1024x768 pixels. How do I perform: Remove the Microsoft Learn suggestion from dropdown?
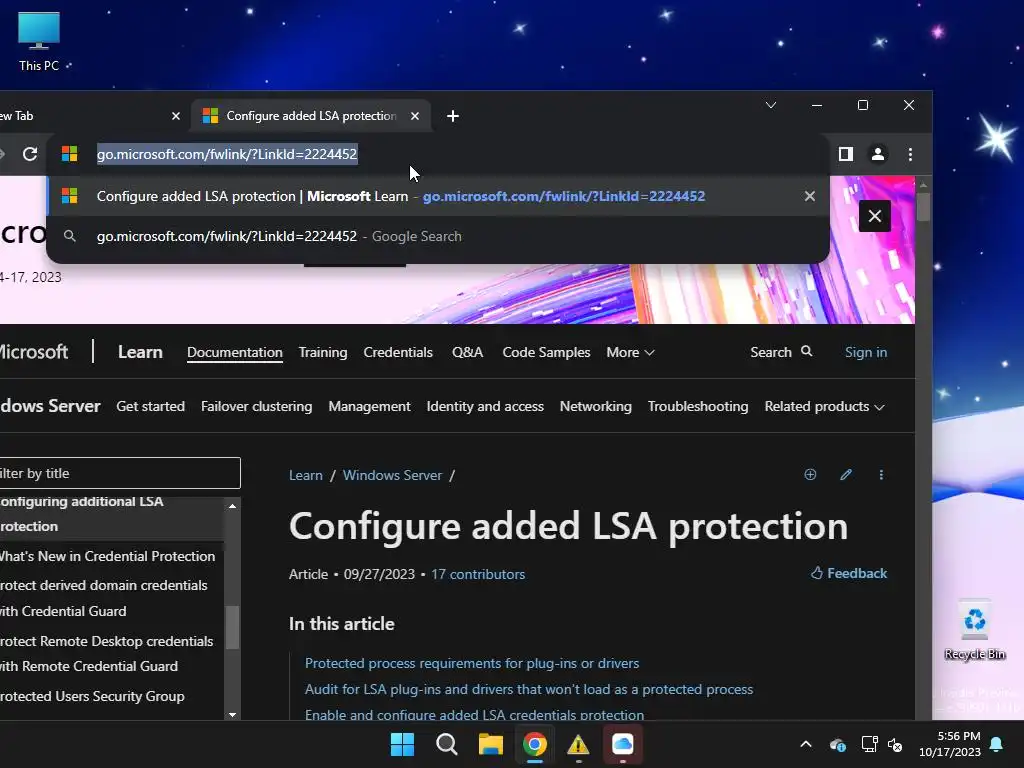pyautogui.click(x=810, y=196)
